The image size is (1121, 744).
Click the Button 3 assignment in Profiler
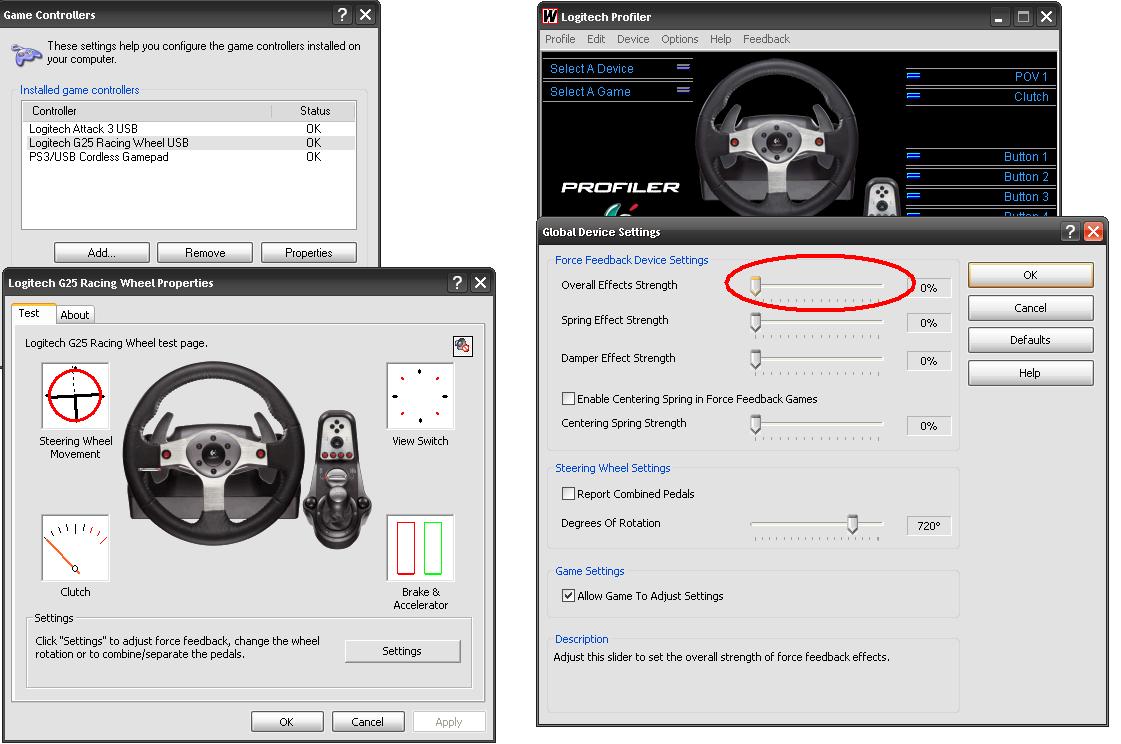tap(981, 197)
